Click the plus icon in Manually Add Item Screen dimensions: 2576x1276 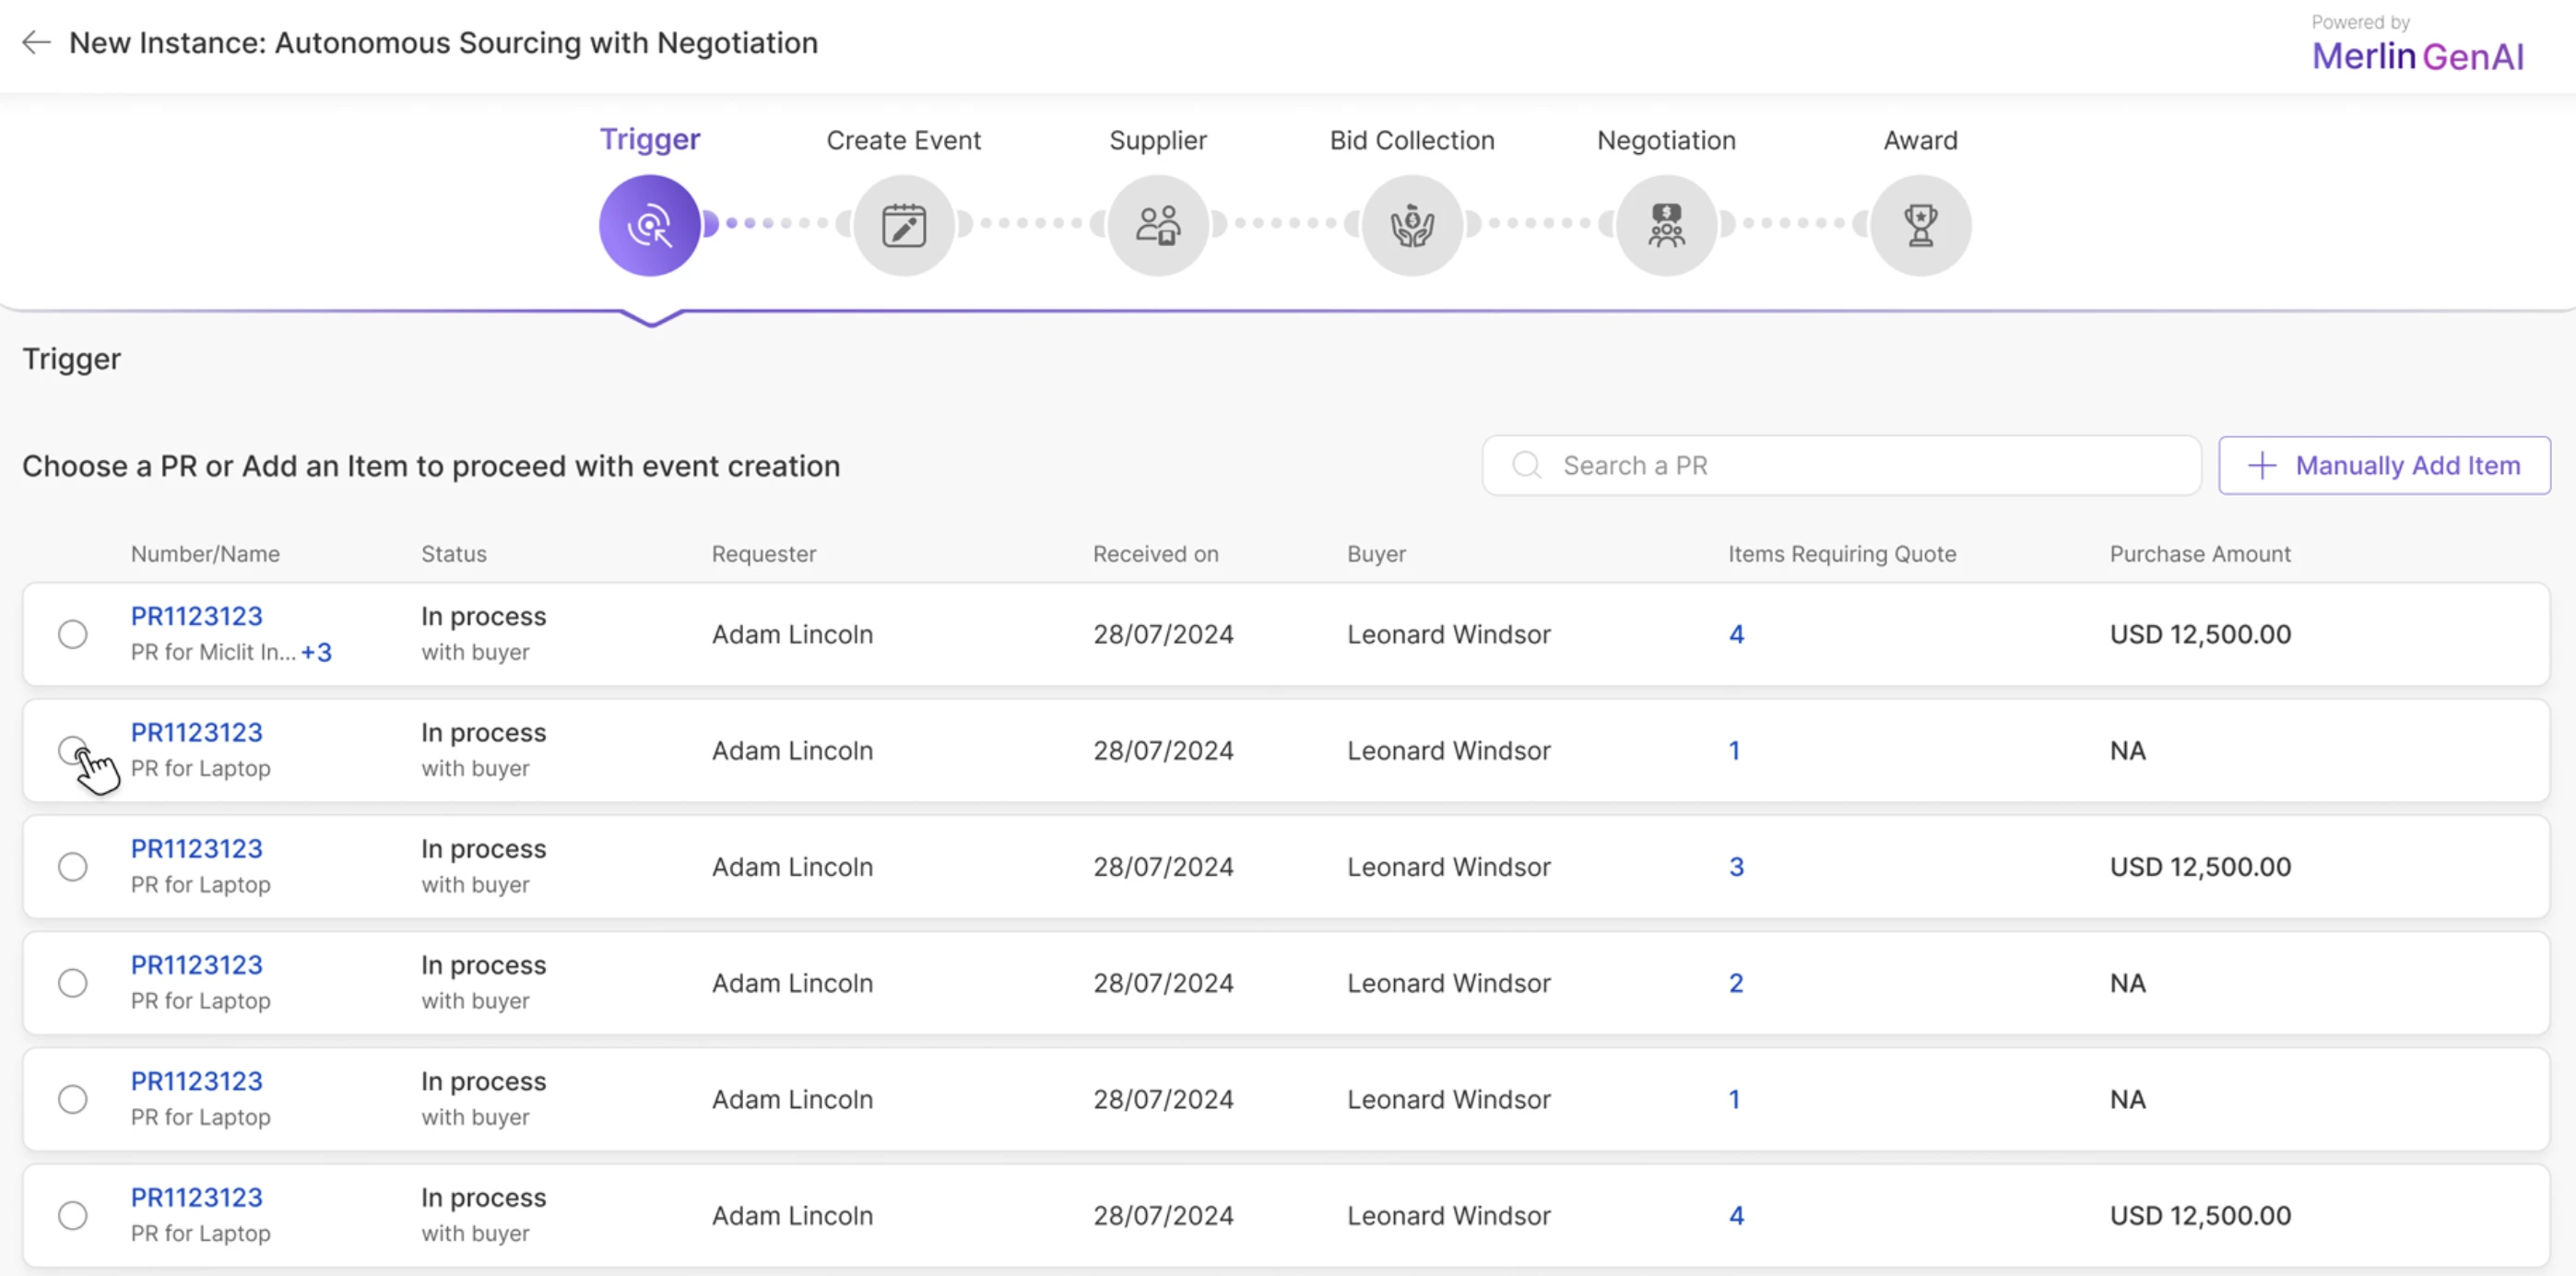coord(2261,465)
